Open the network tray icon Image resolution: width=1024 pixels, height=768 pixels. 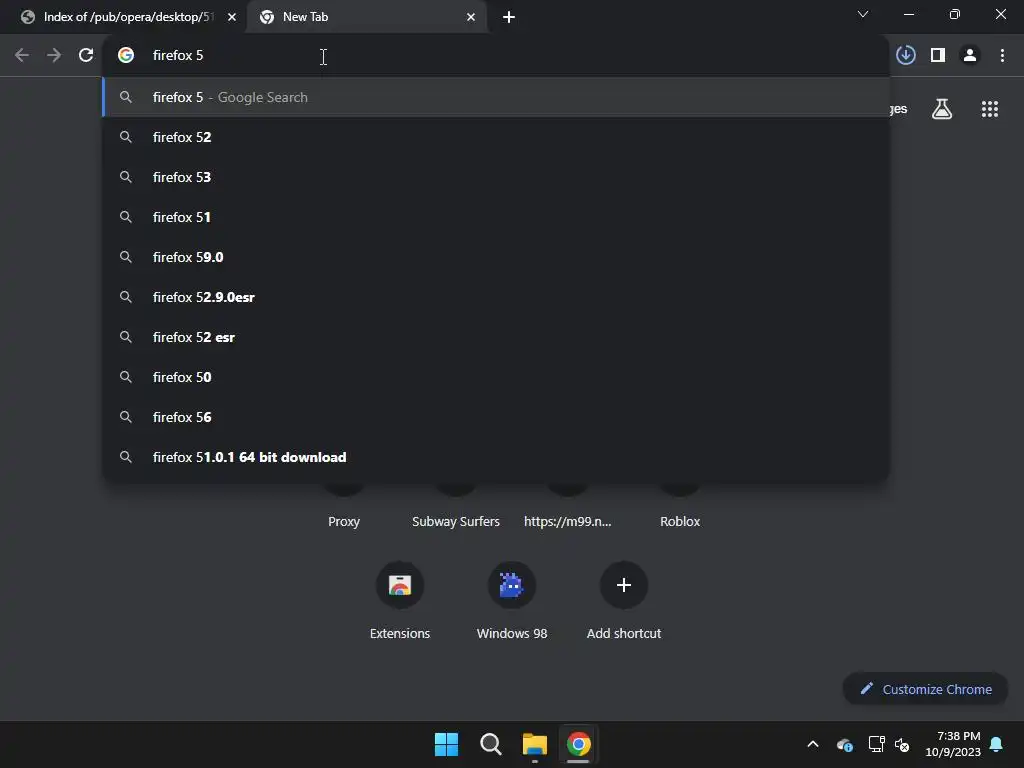tap(876, 744)
